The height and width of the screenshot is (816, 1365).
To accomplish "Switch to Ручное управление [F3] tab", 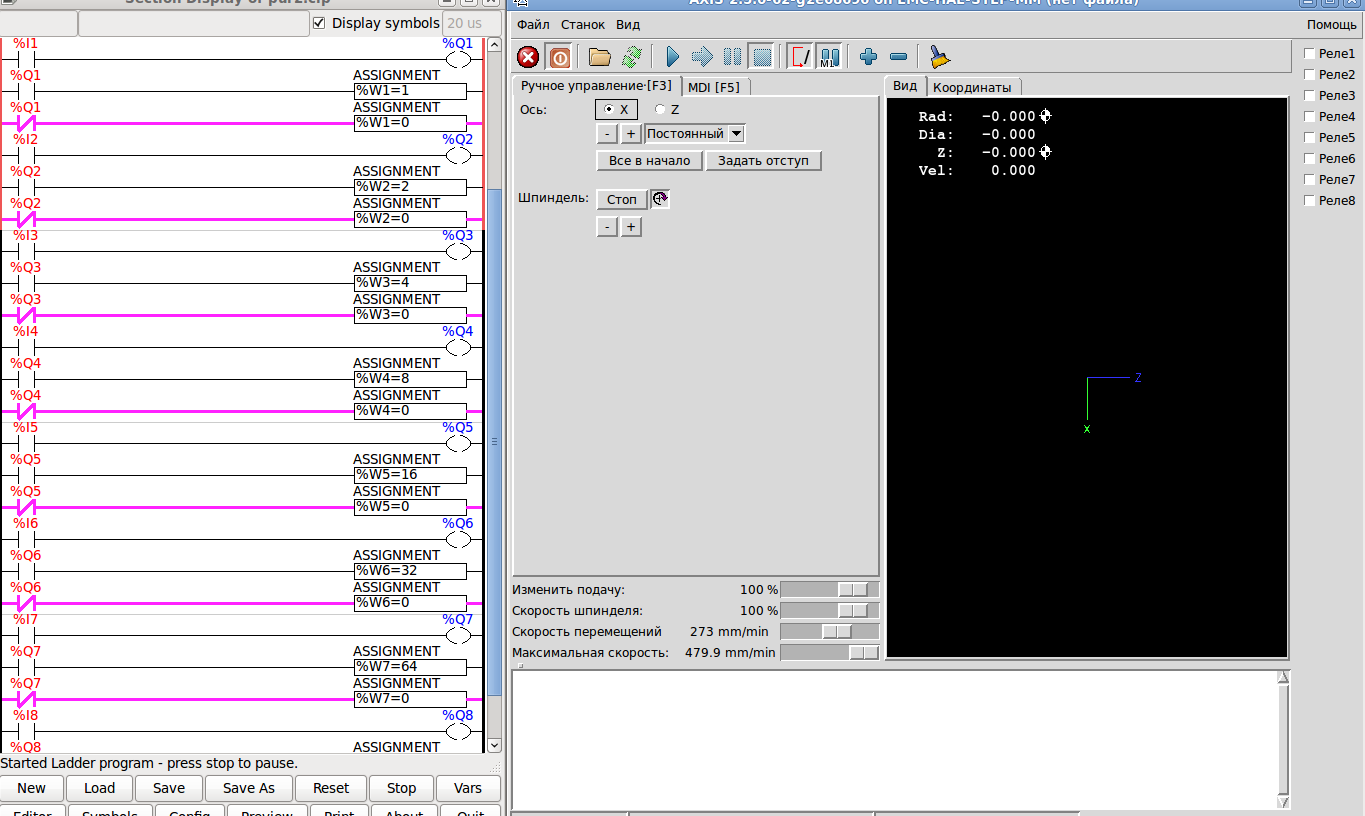I will 596,86.
